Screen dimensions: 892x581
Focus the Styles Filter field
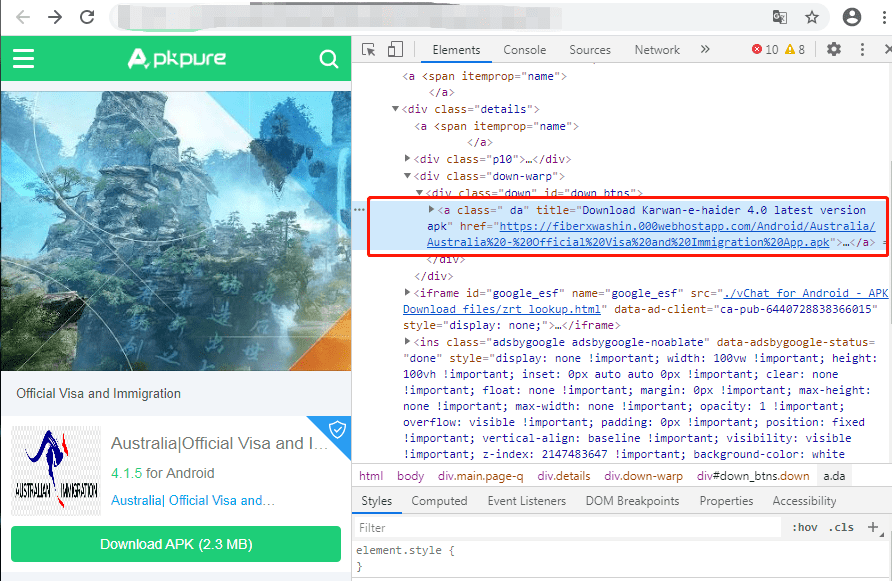pyautogui.click(x=567, y=528)
